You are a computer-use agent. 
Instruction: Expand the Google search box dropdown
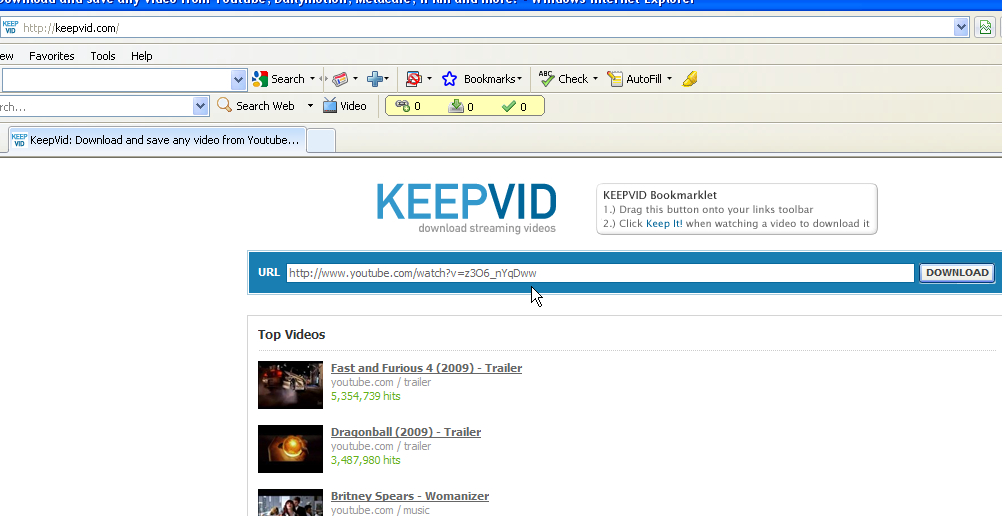(238, 79)
